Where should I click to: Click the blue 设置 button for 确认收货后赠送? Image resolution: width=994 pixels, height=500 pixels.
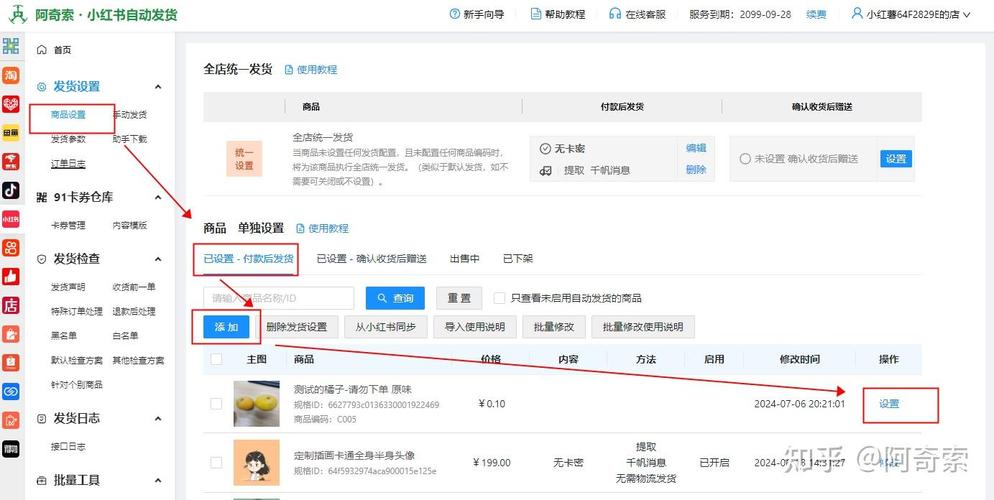[x=896, y=159]
